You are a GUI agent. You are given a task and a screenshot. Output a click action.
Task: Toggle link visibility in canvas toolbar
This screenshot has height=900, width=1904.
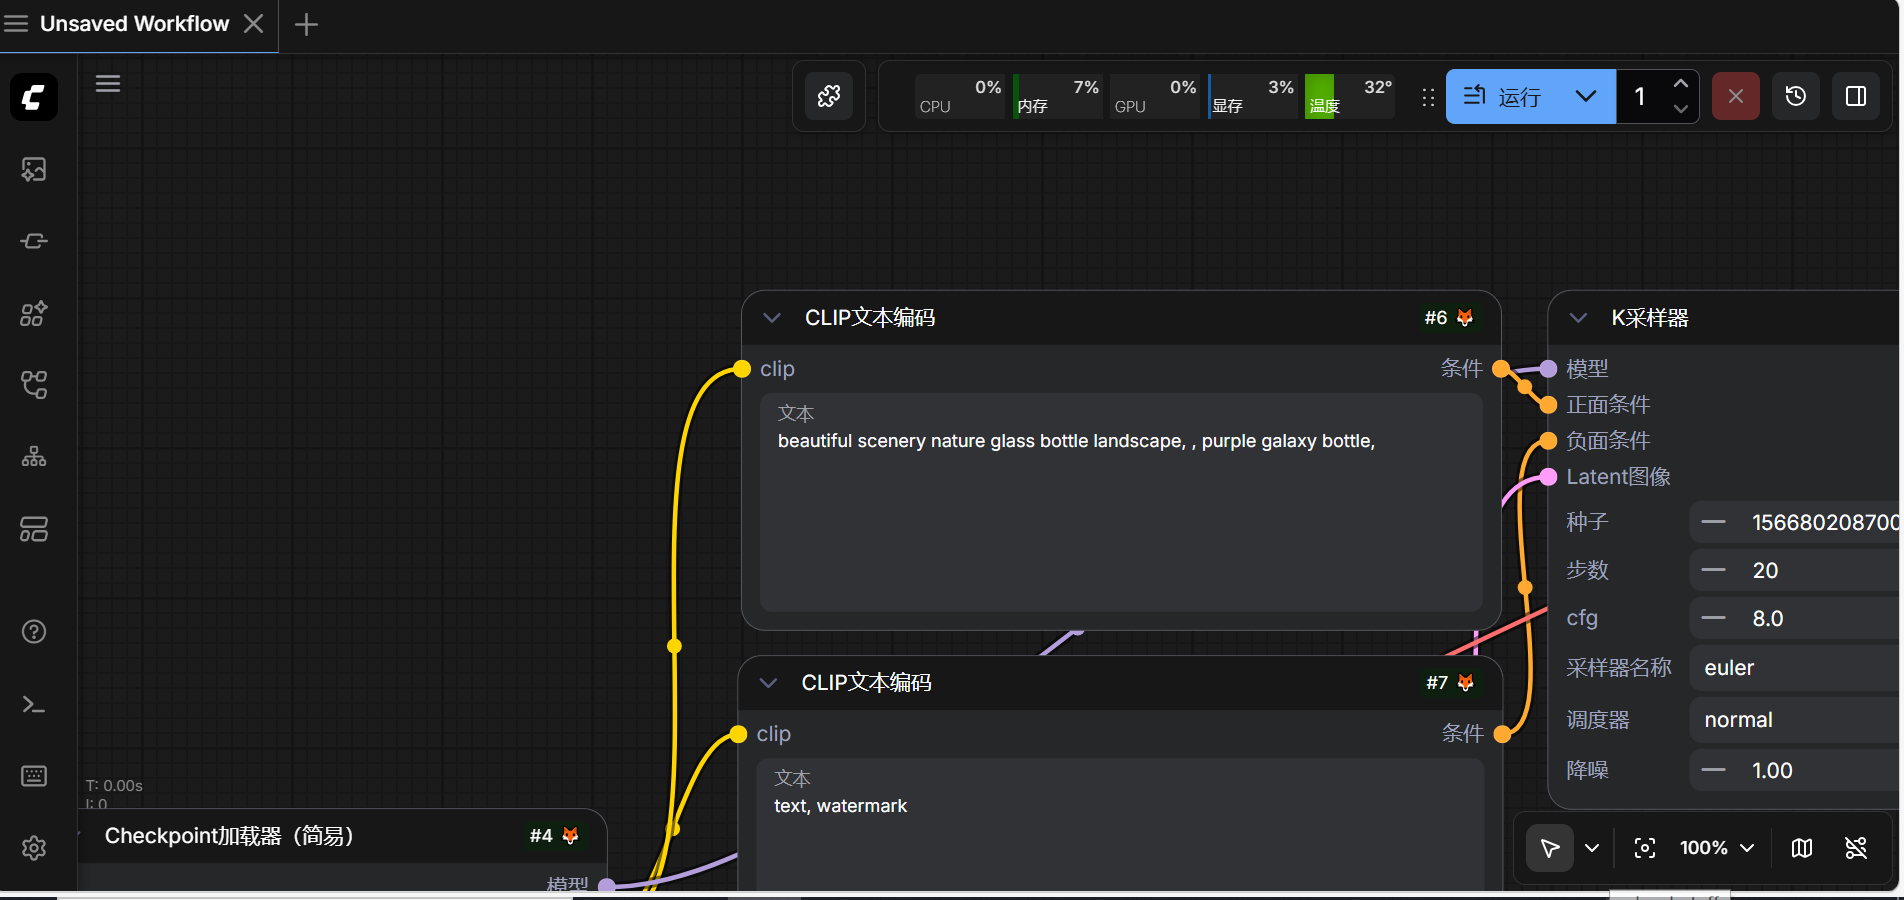(x=1856, y=848)
